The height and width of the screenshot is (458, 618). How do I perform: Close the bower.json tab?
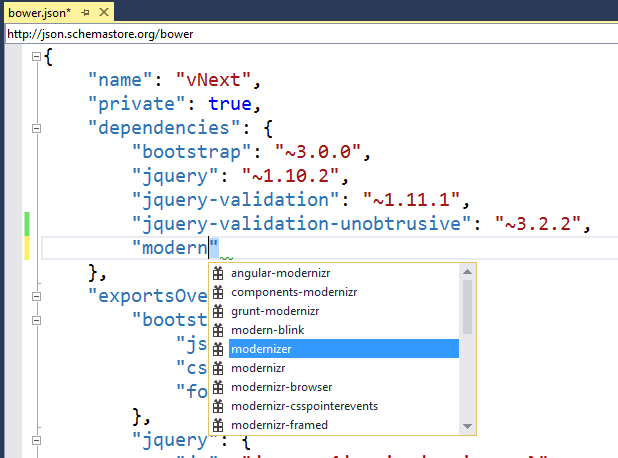[x=104, y=13]
